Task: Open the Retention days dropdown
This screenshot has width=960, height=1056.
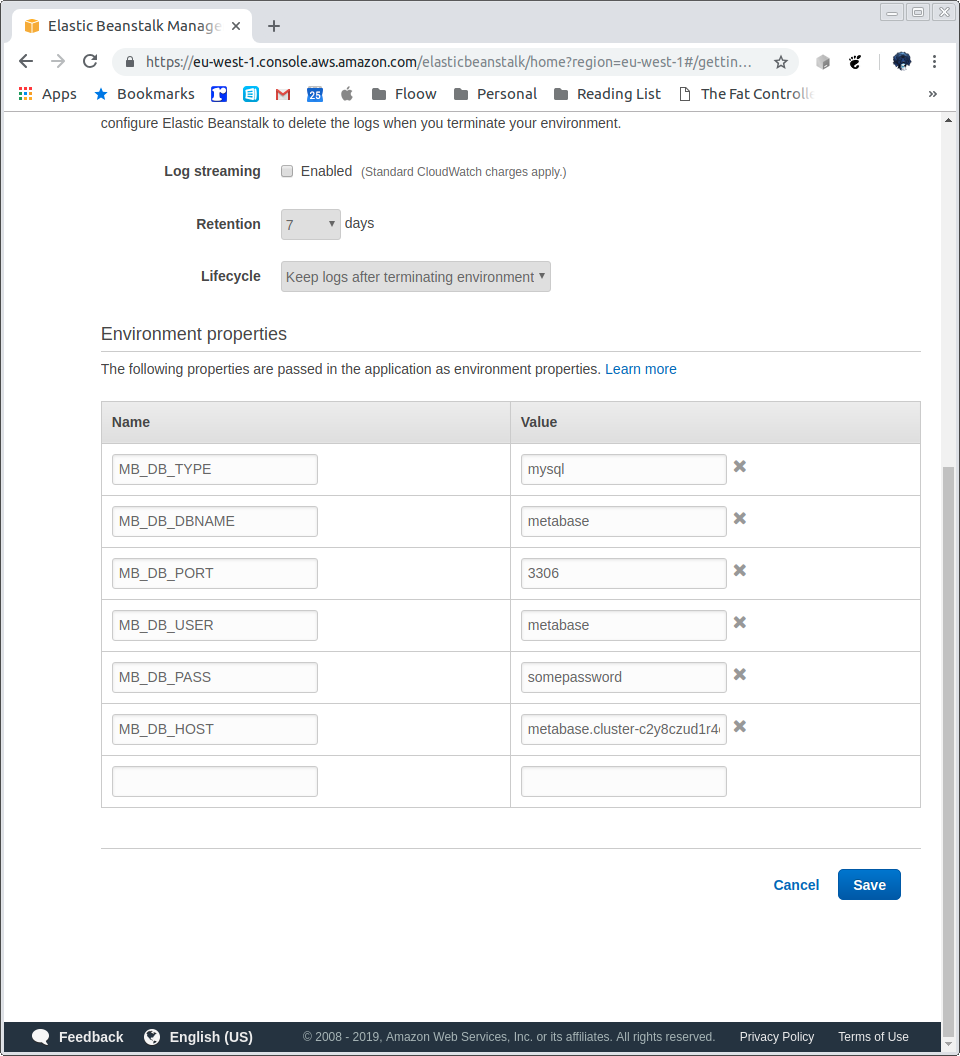Action: pyautogui.click(x=311, y=224)
